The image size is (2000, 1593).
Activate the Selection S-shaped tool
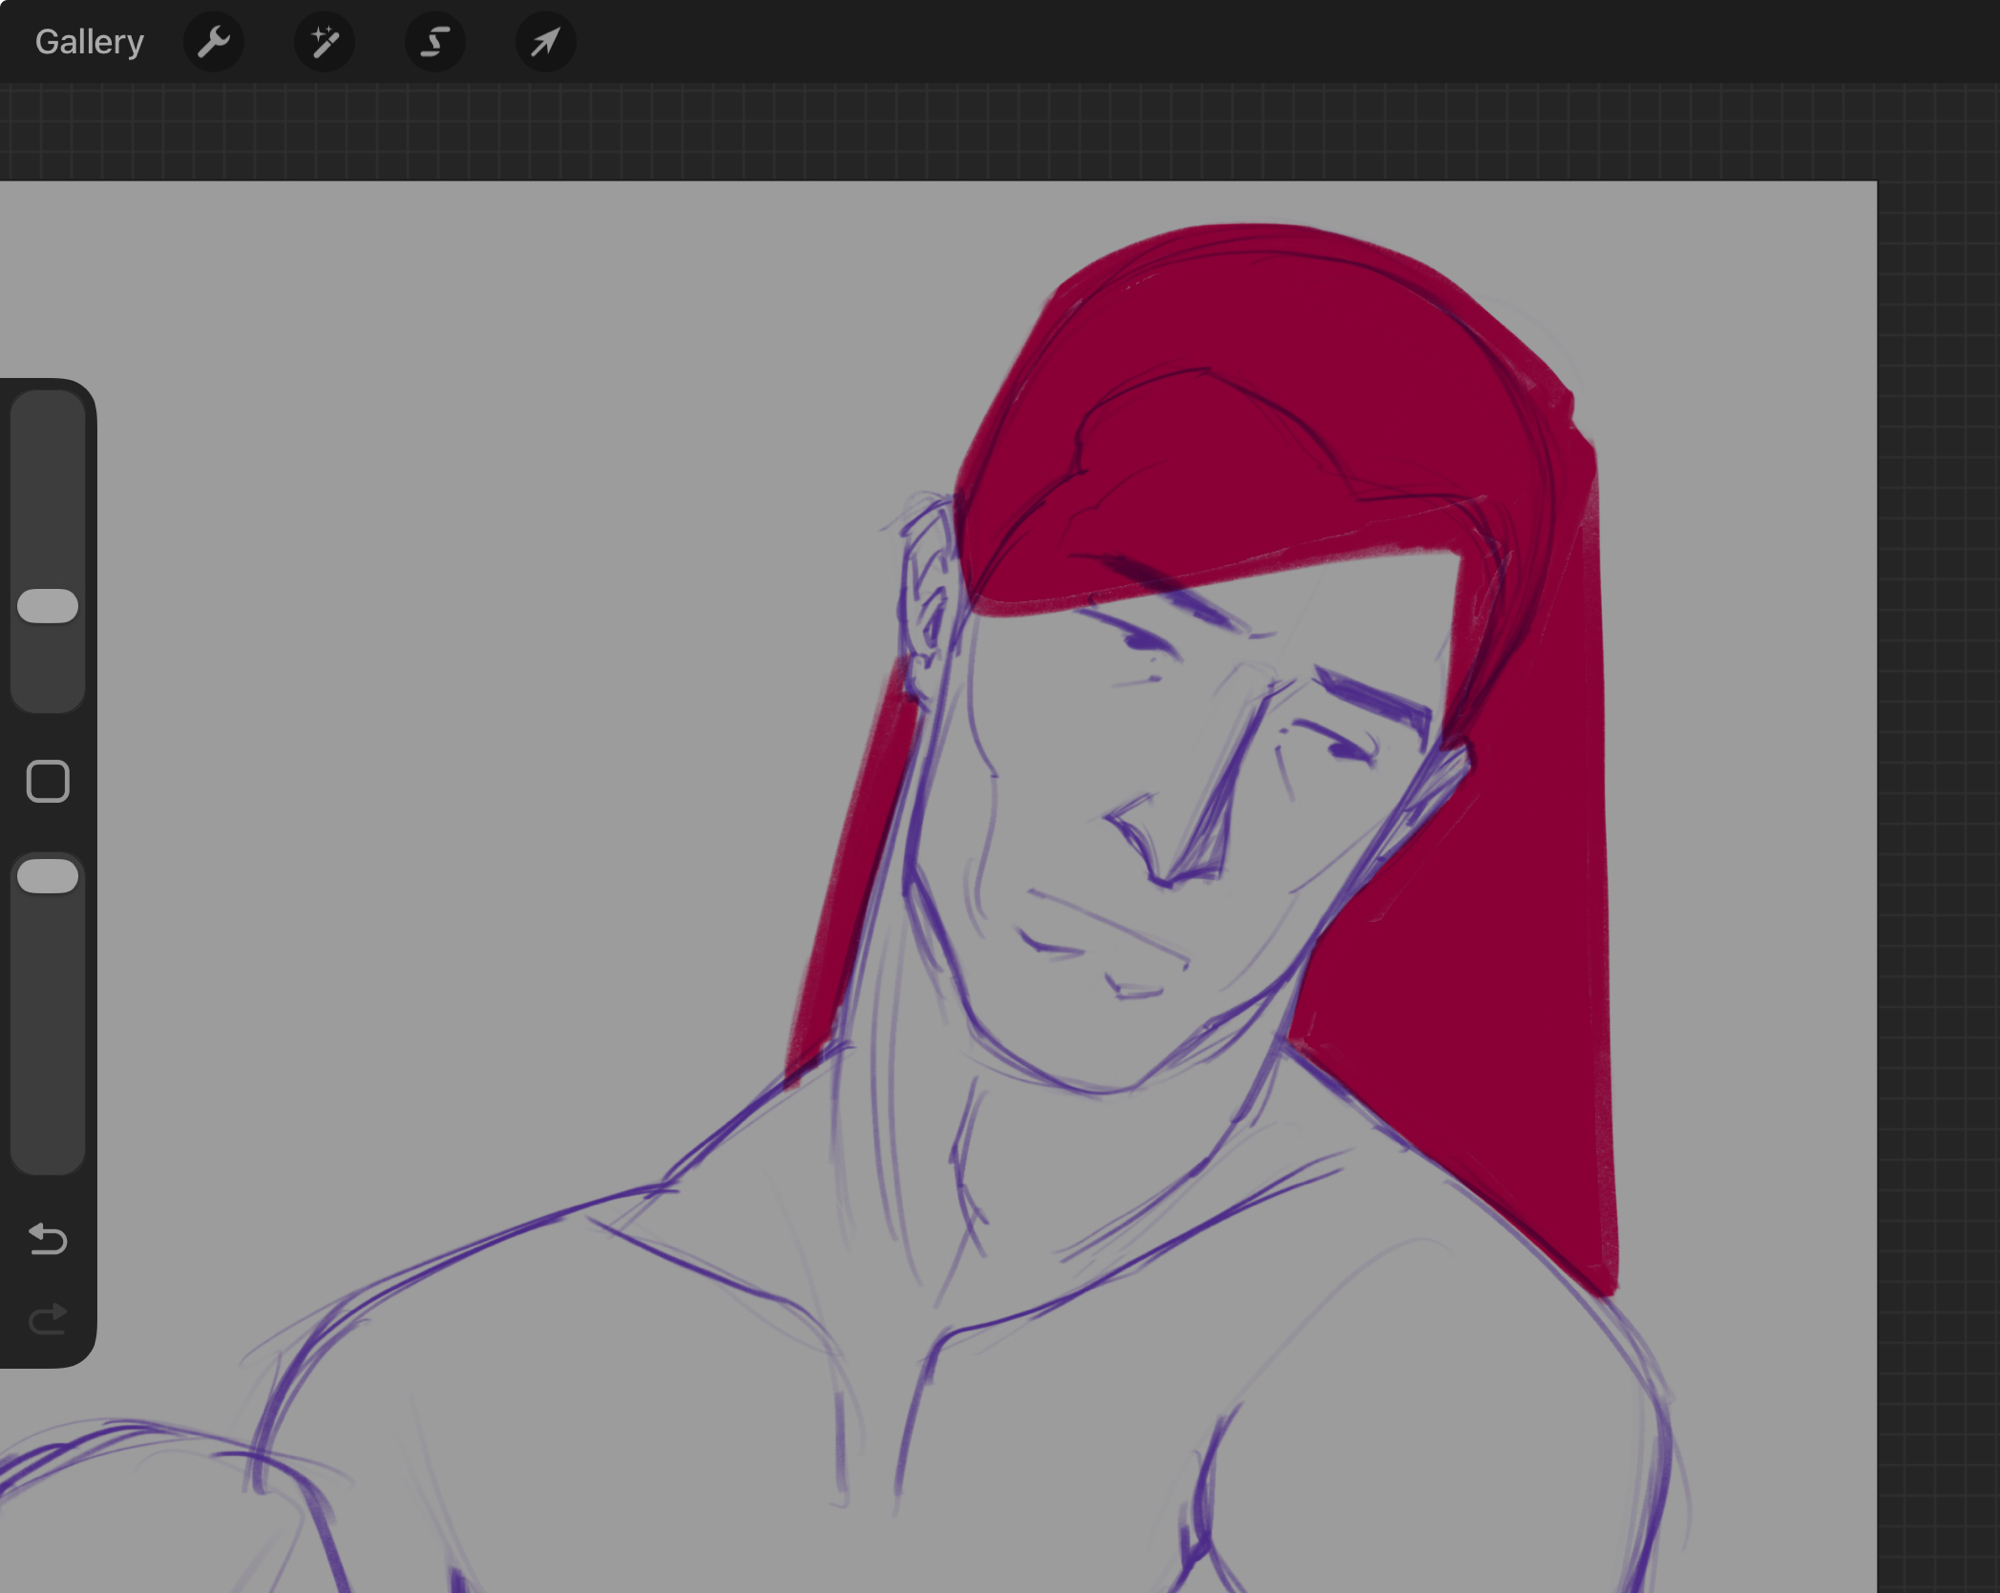435,42
